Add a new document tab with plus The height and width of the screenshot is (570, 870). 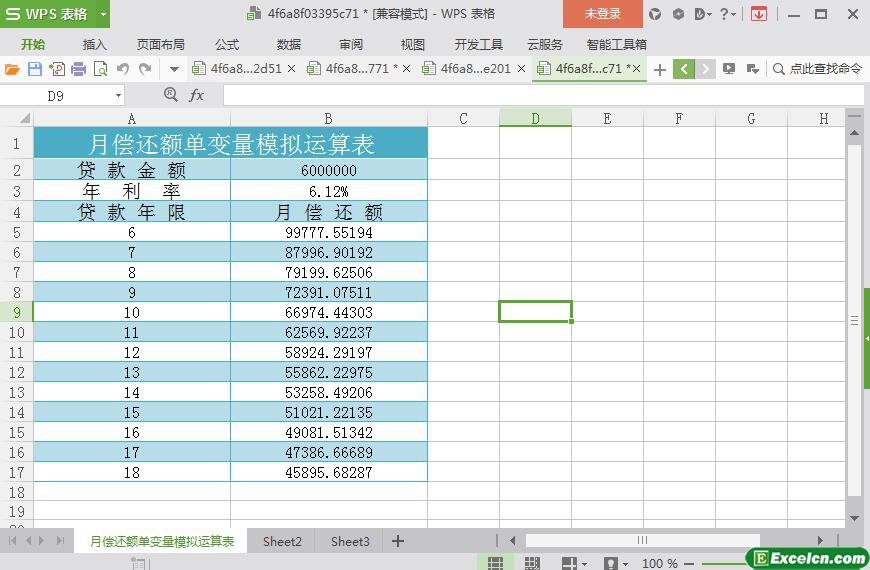[x=660, y=69]
